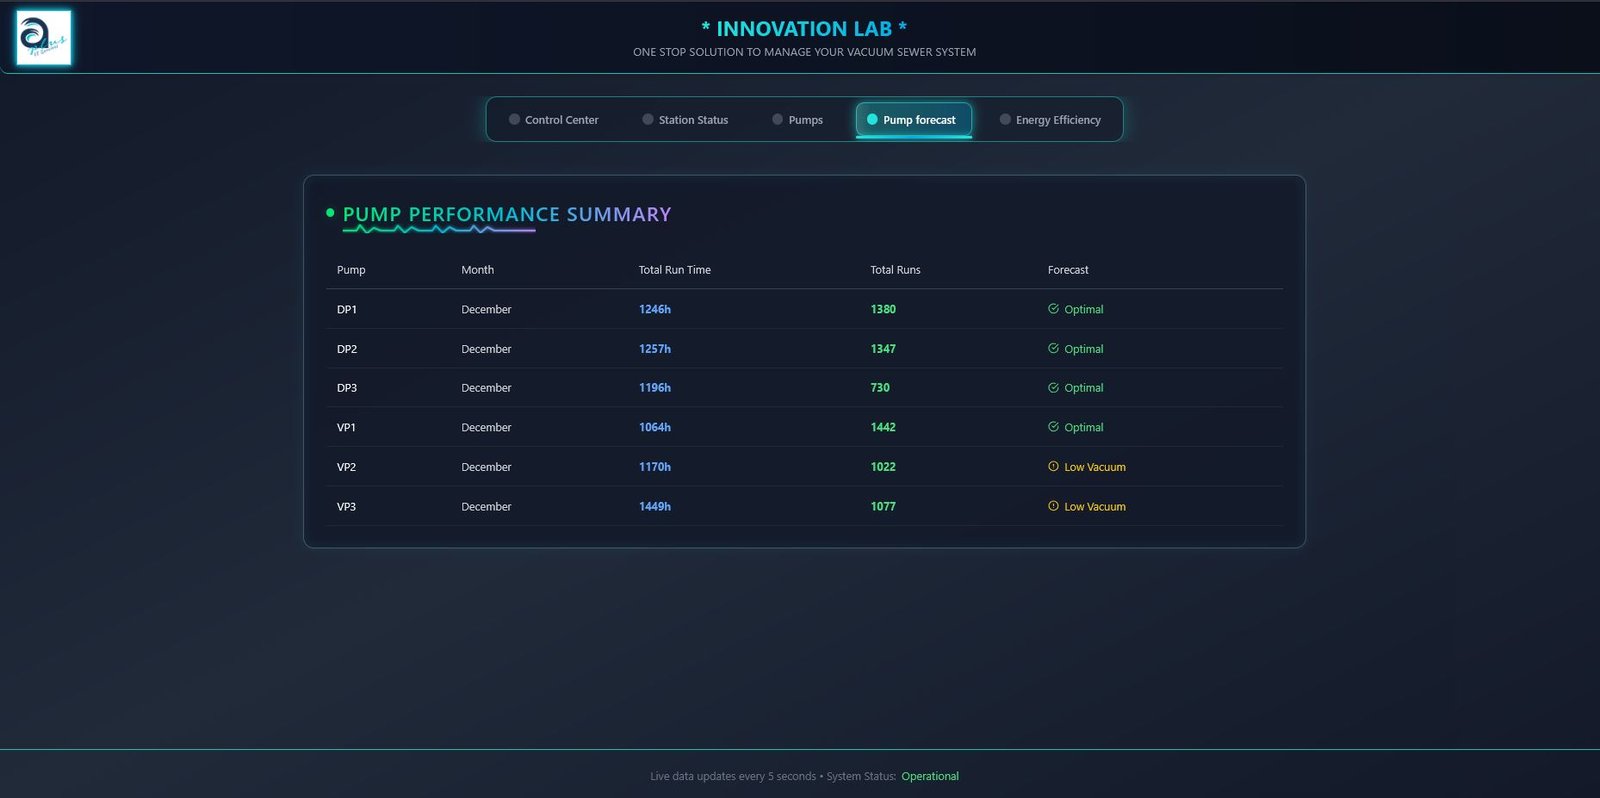Viewport: 1600px width, 798px height.
Task: Click the 1022 total runs value
Action: coord(883,467)
